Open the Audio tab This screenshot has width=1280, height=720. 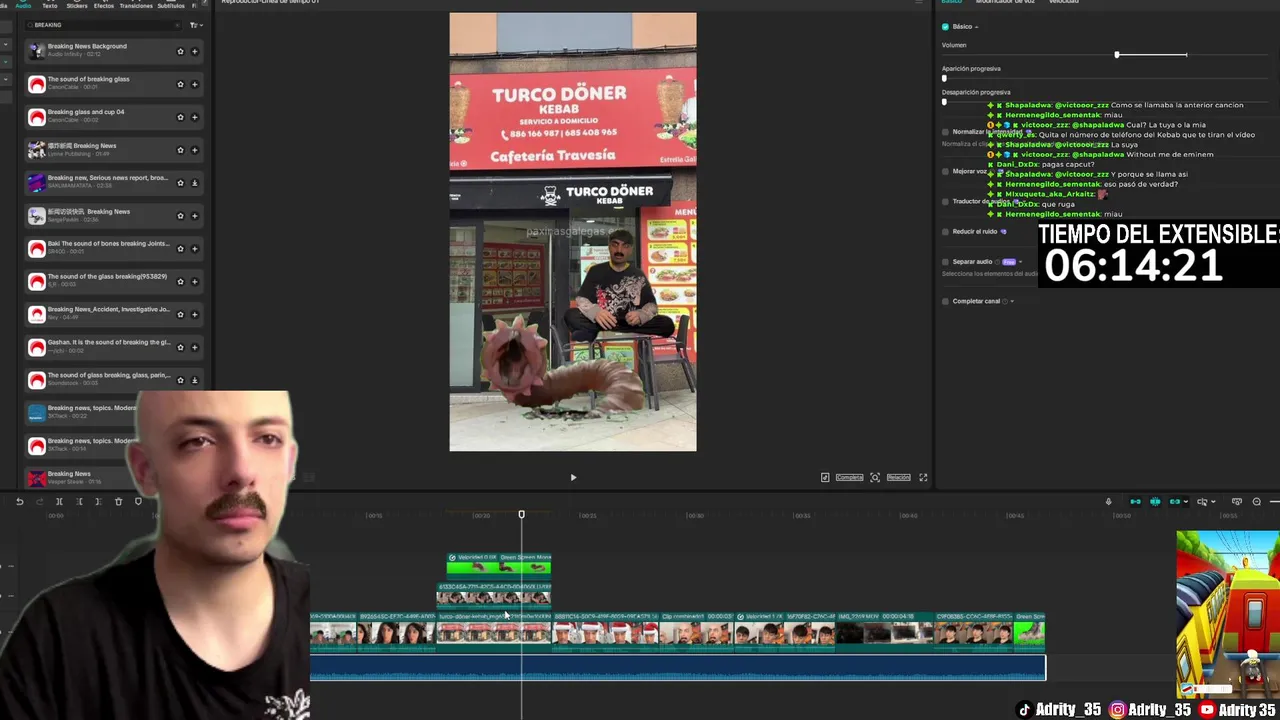(x=23, y=5)
